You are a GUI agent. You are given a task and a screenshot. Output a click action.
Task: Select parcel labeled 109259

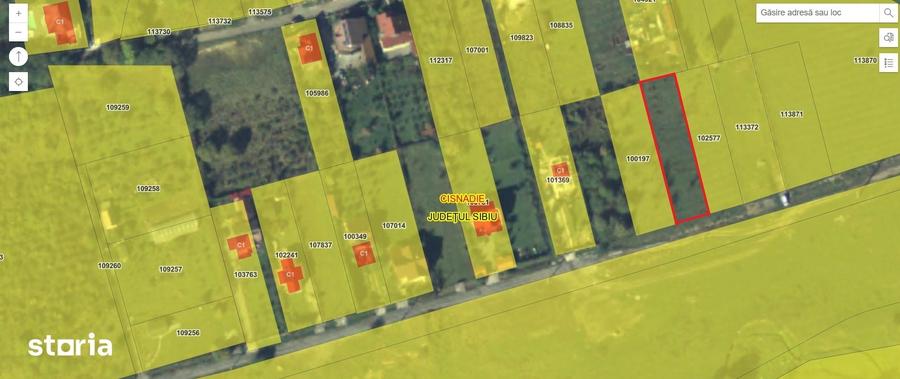[x=118, y=107]
